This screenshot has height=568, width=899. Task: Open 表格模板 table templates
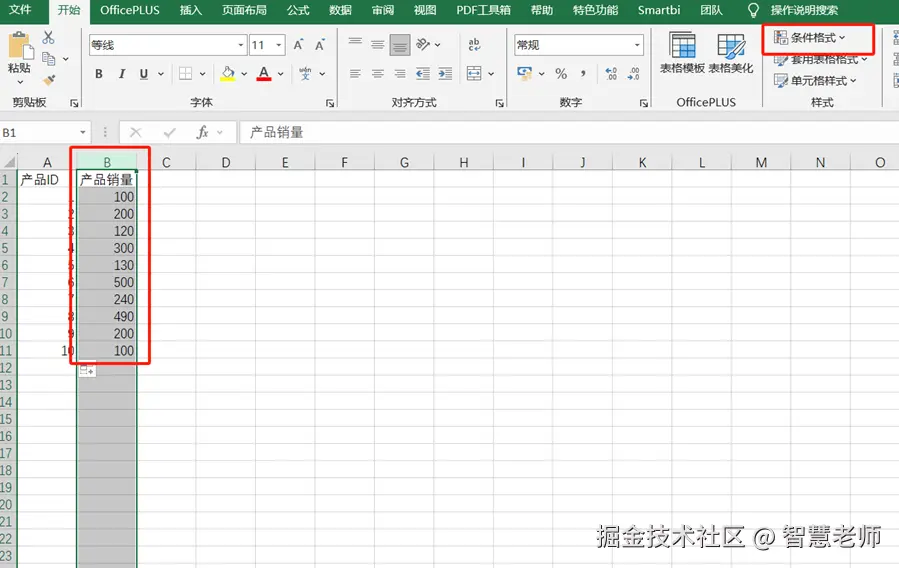click(x=682, y=53)
